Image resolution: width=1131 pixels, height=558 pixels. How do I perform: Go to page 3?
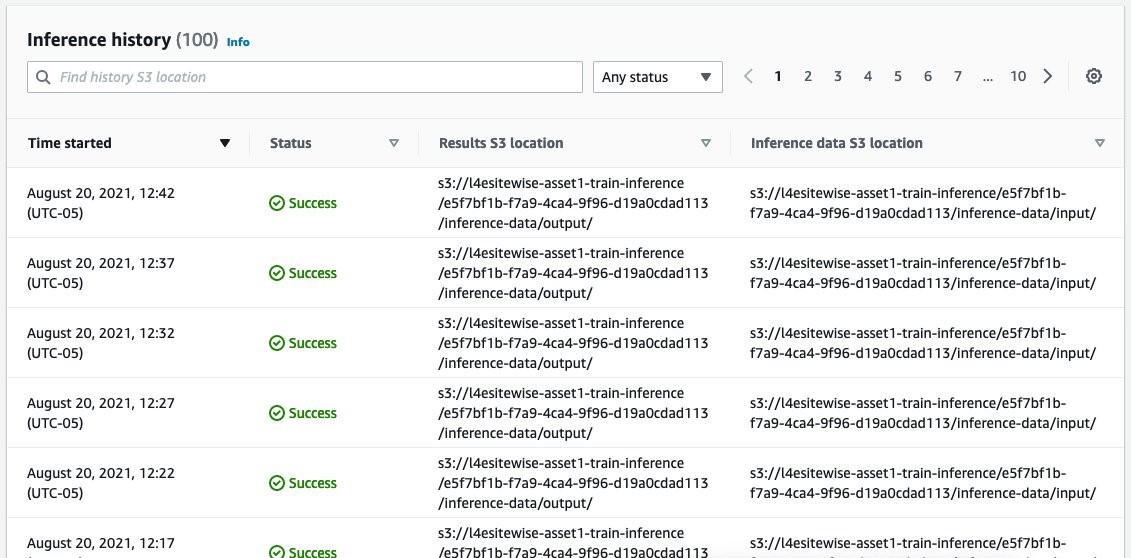[x=837, y=76]
